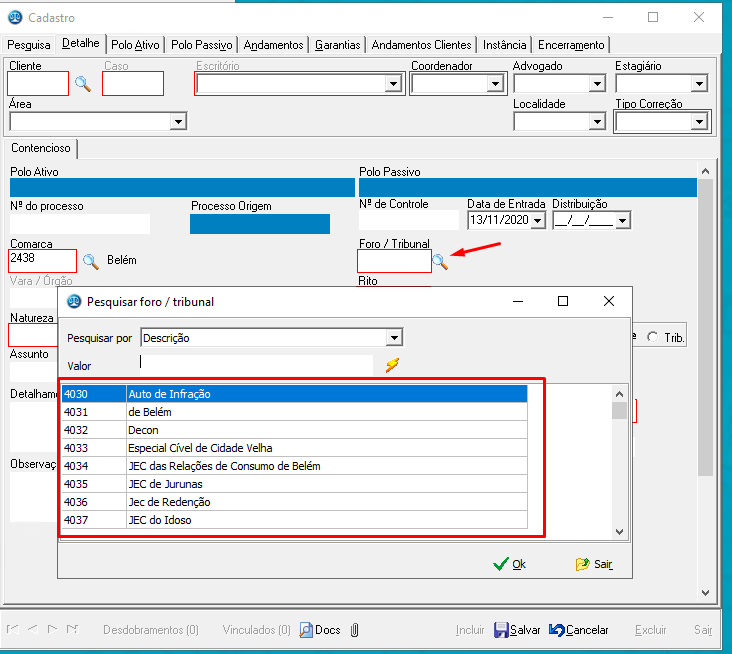Select row 4030 Auto de Infração

pyautogui.click(x=295, y=394)
